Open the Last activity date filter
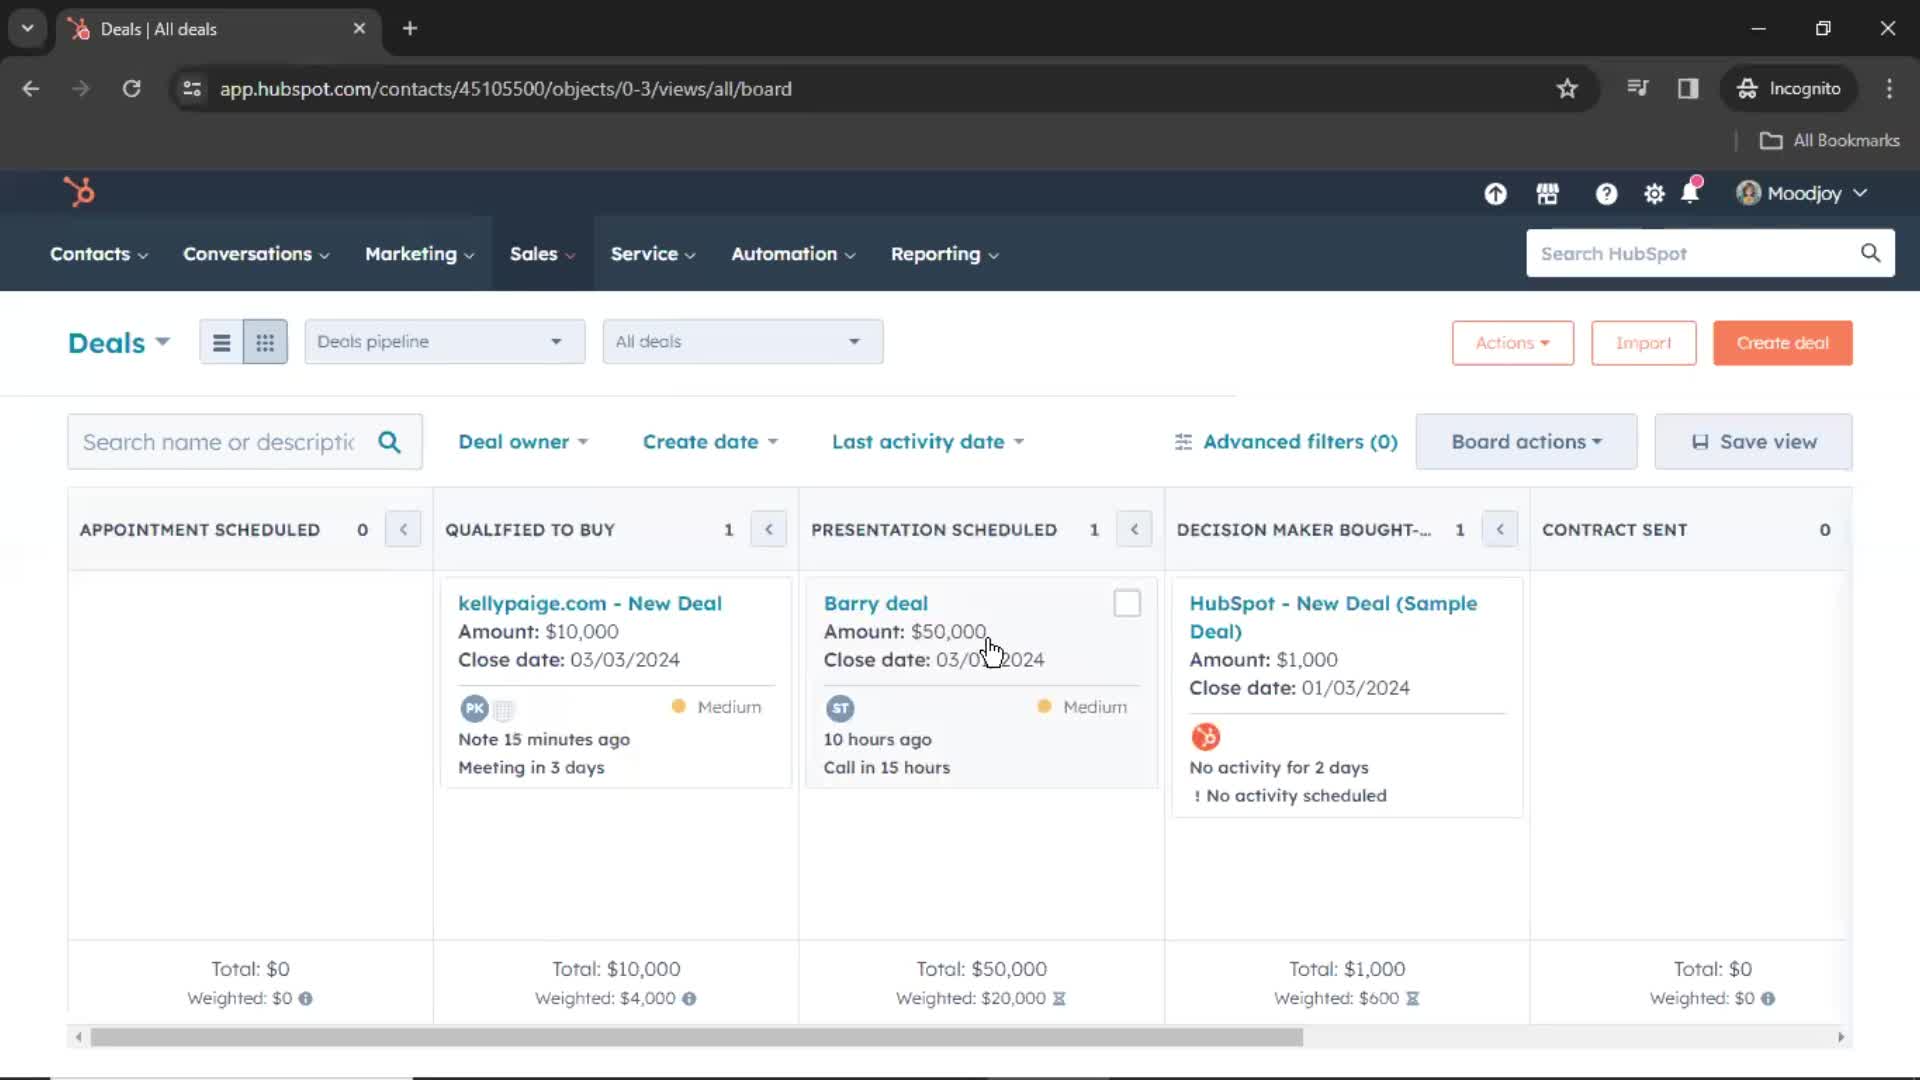Image resolution: width=1920 pixels, height=1080 pixels. (x=928, y=442)
